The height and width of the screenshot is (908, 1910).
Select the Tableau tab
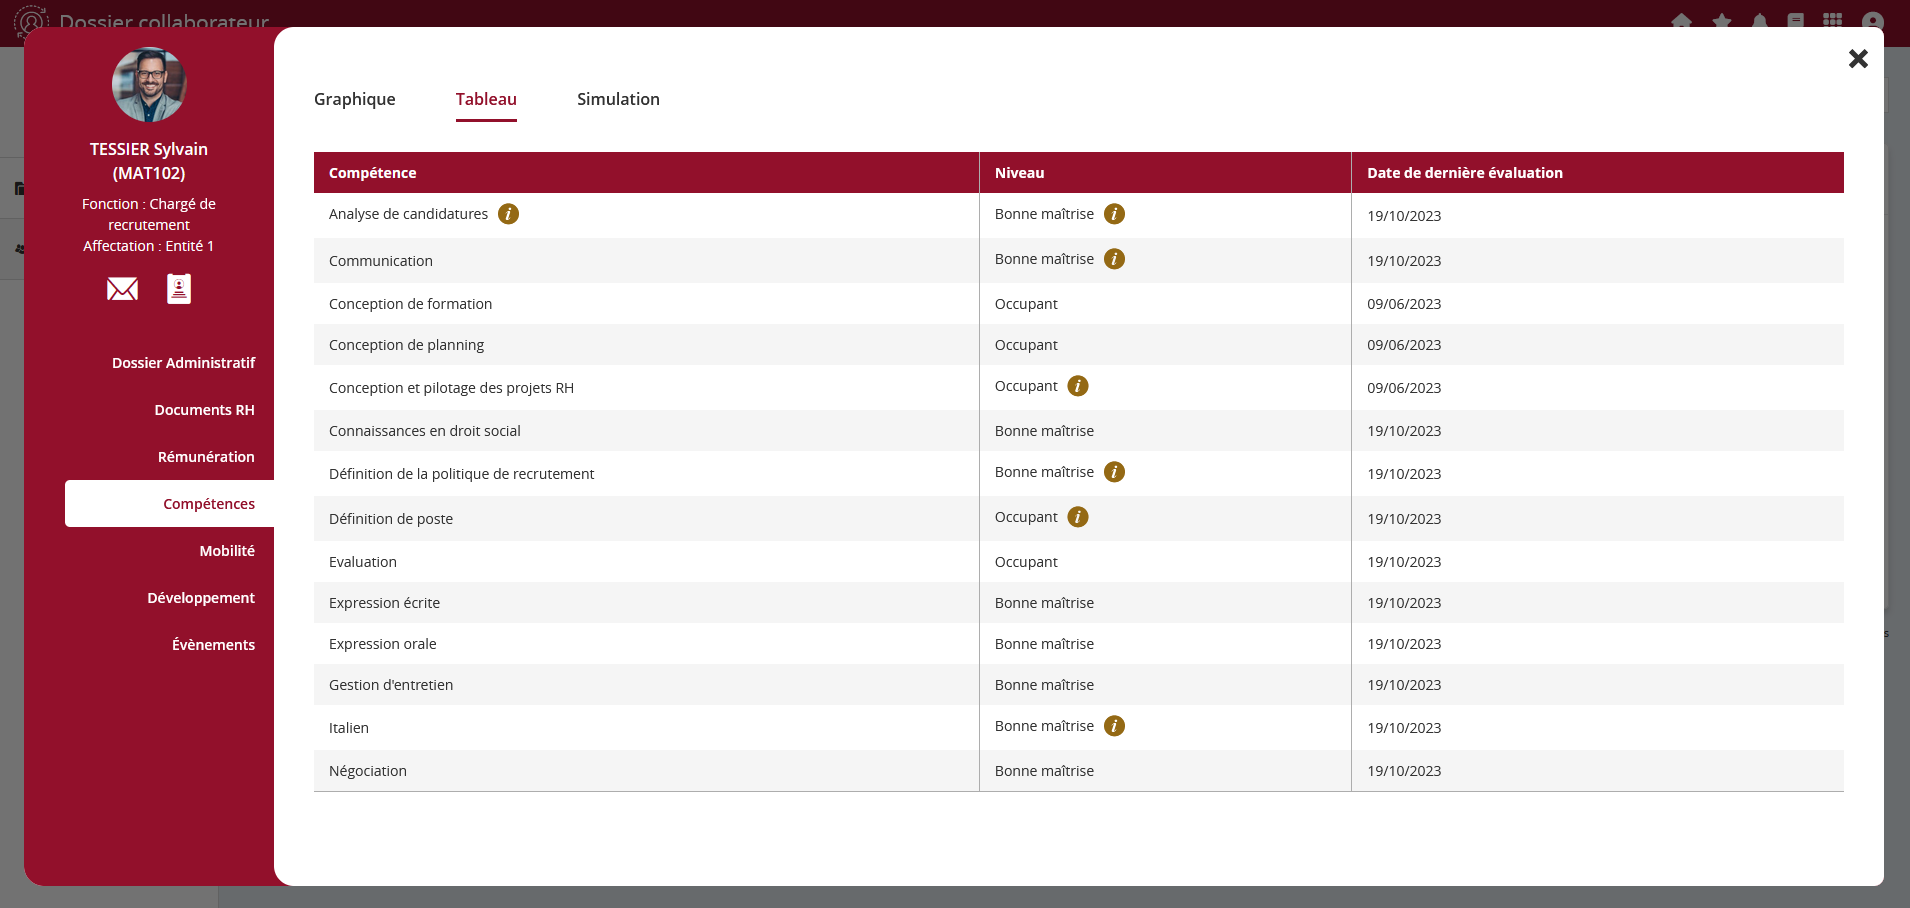click(486, 99)
